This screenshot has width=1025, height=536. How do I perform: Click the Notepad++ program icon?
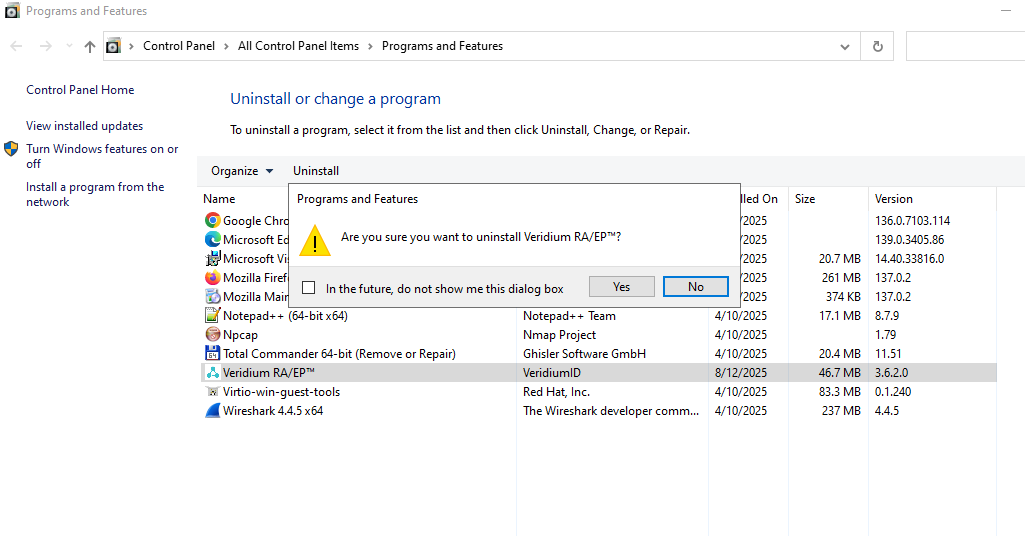point(212,316)
